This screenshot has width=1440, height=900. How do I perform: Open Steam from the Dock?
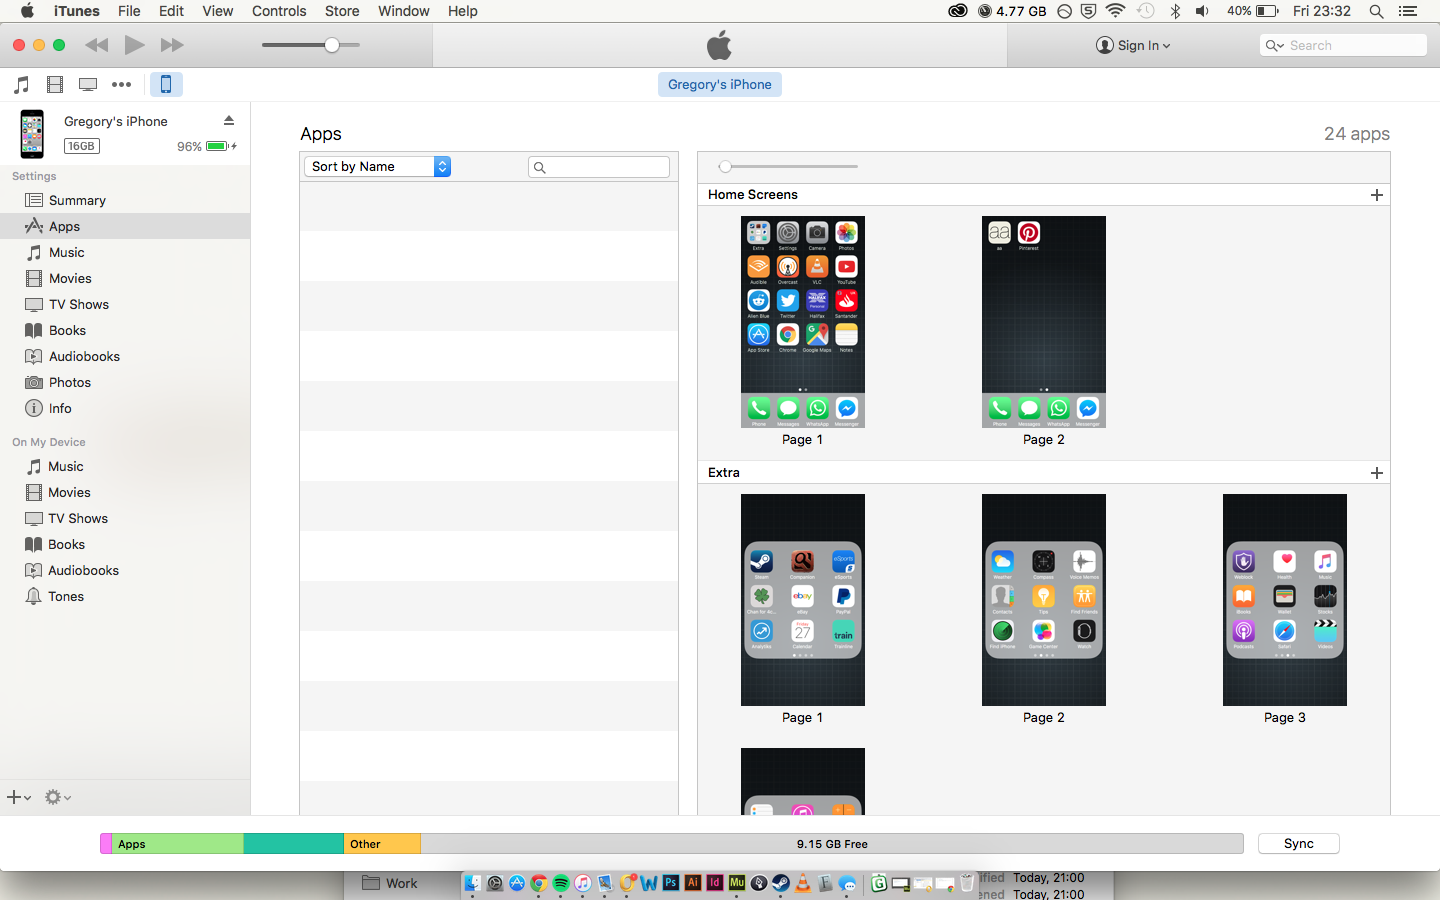point(781,883)
